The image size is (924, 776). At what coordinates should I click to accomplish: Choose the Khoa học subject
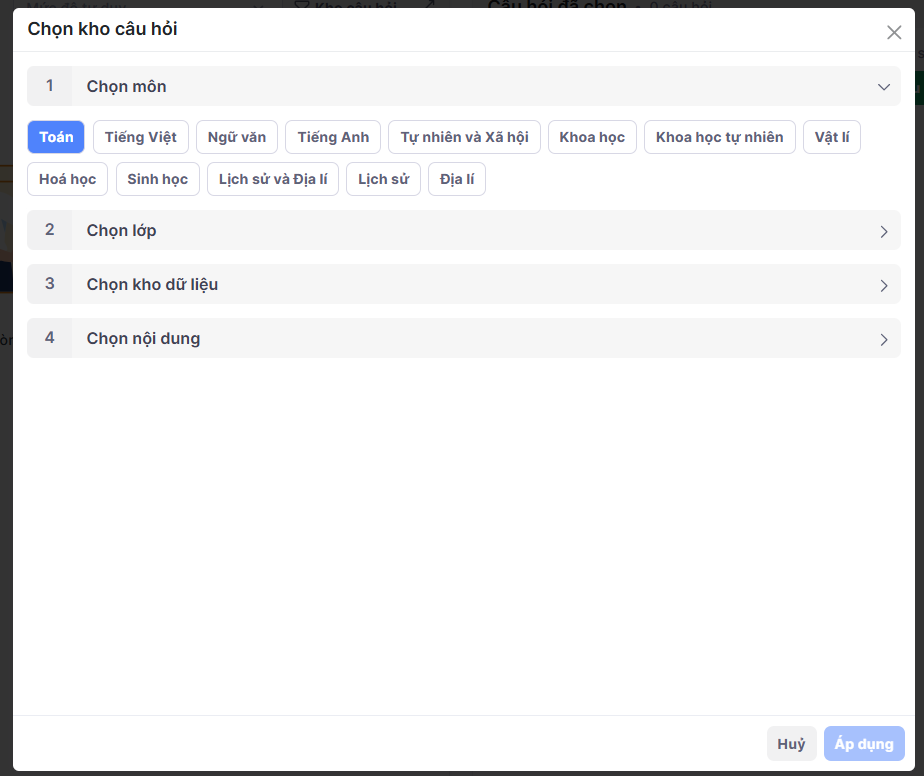(x=592, y=137)
